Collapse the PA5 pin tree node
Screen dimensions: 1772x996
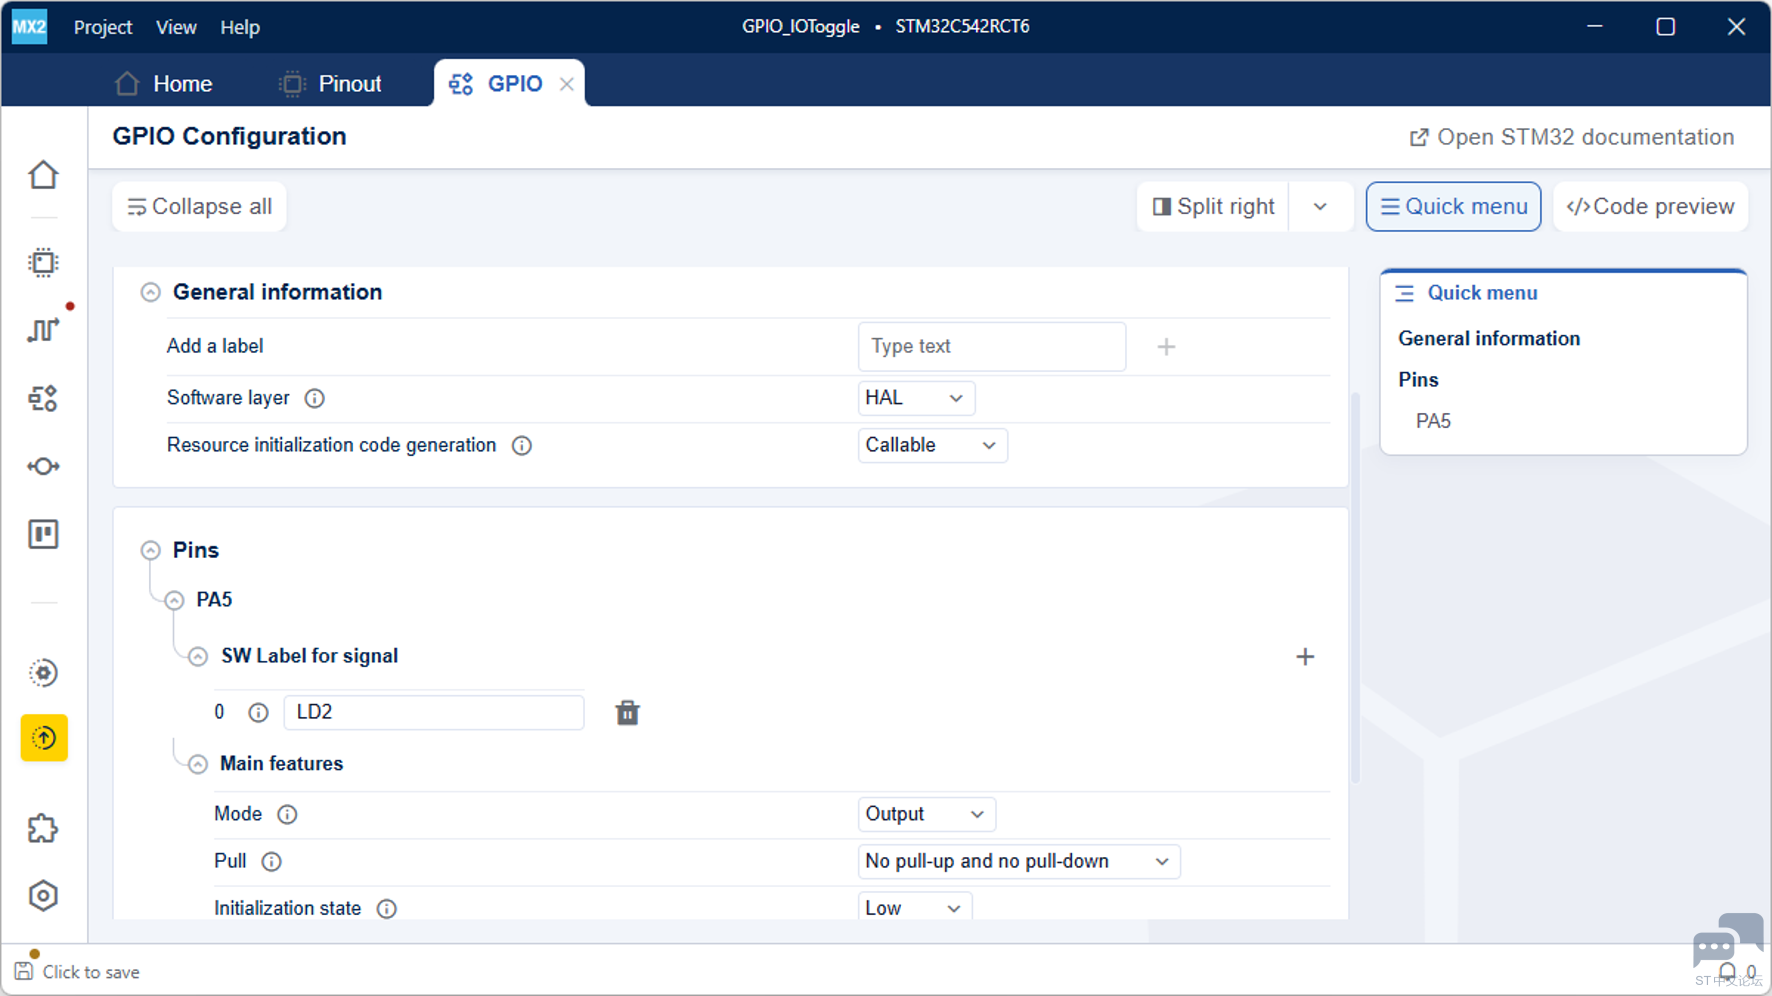click(175, 600)
